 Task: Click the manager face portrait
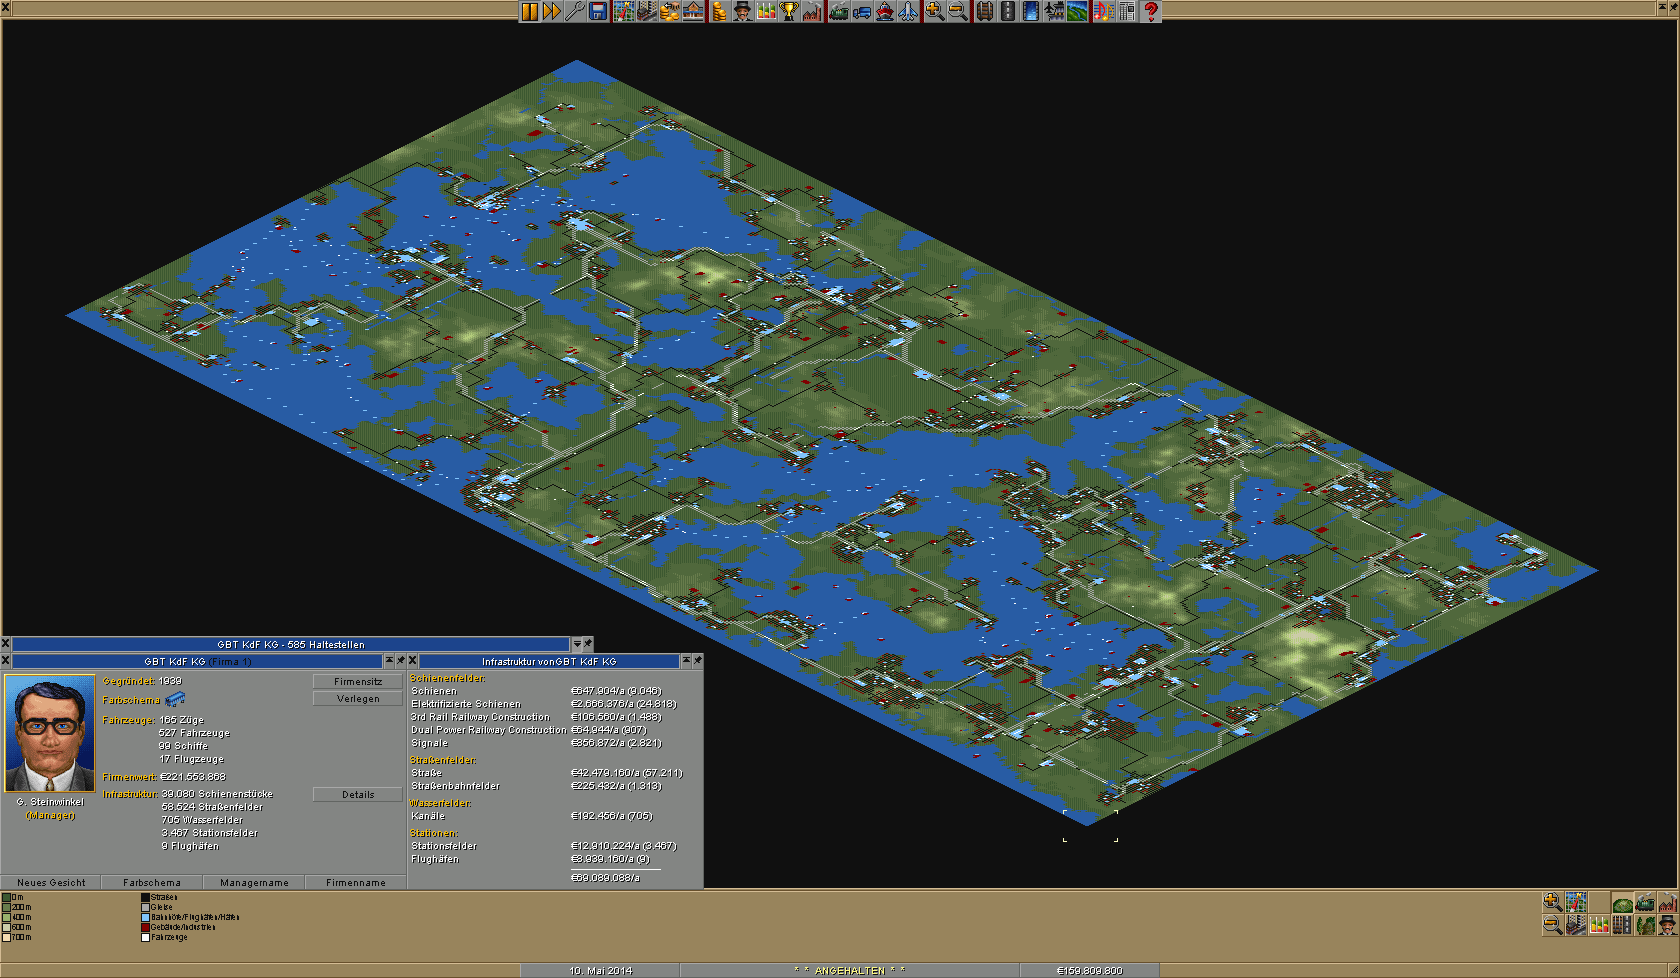click(x=50, y=734)
